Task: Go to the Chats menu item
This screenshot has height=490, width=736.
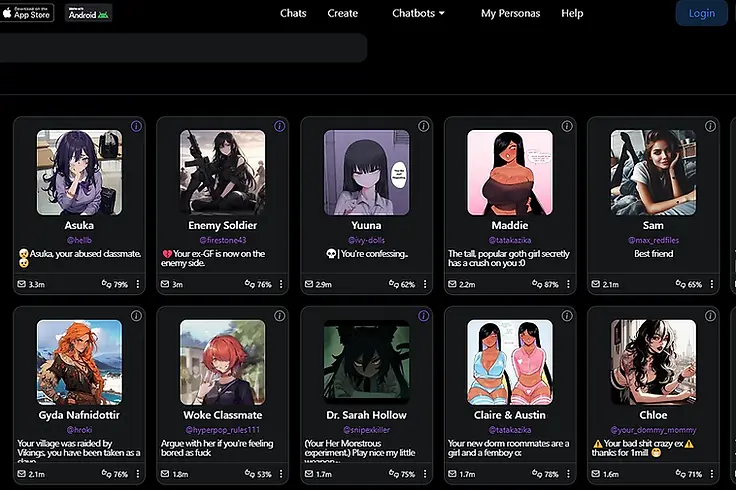Action: pyautogui.click(x=293, y=13)
